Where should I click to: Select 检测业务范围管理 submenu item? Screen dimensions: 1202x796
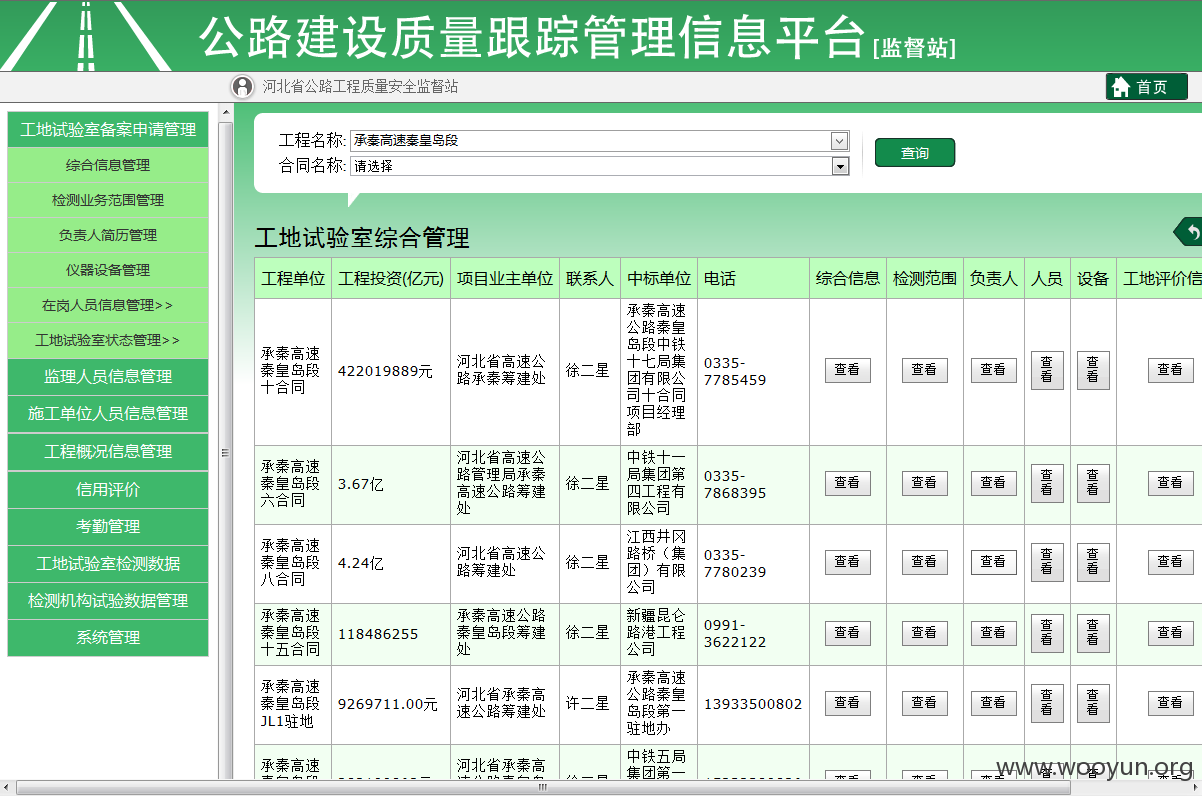point(108,200)
